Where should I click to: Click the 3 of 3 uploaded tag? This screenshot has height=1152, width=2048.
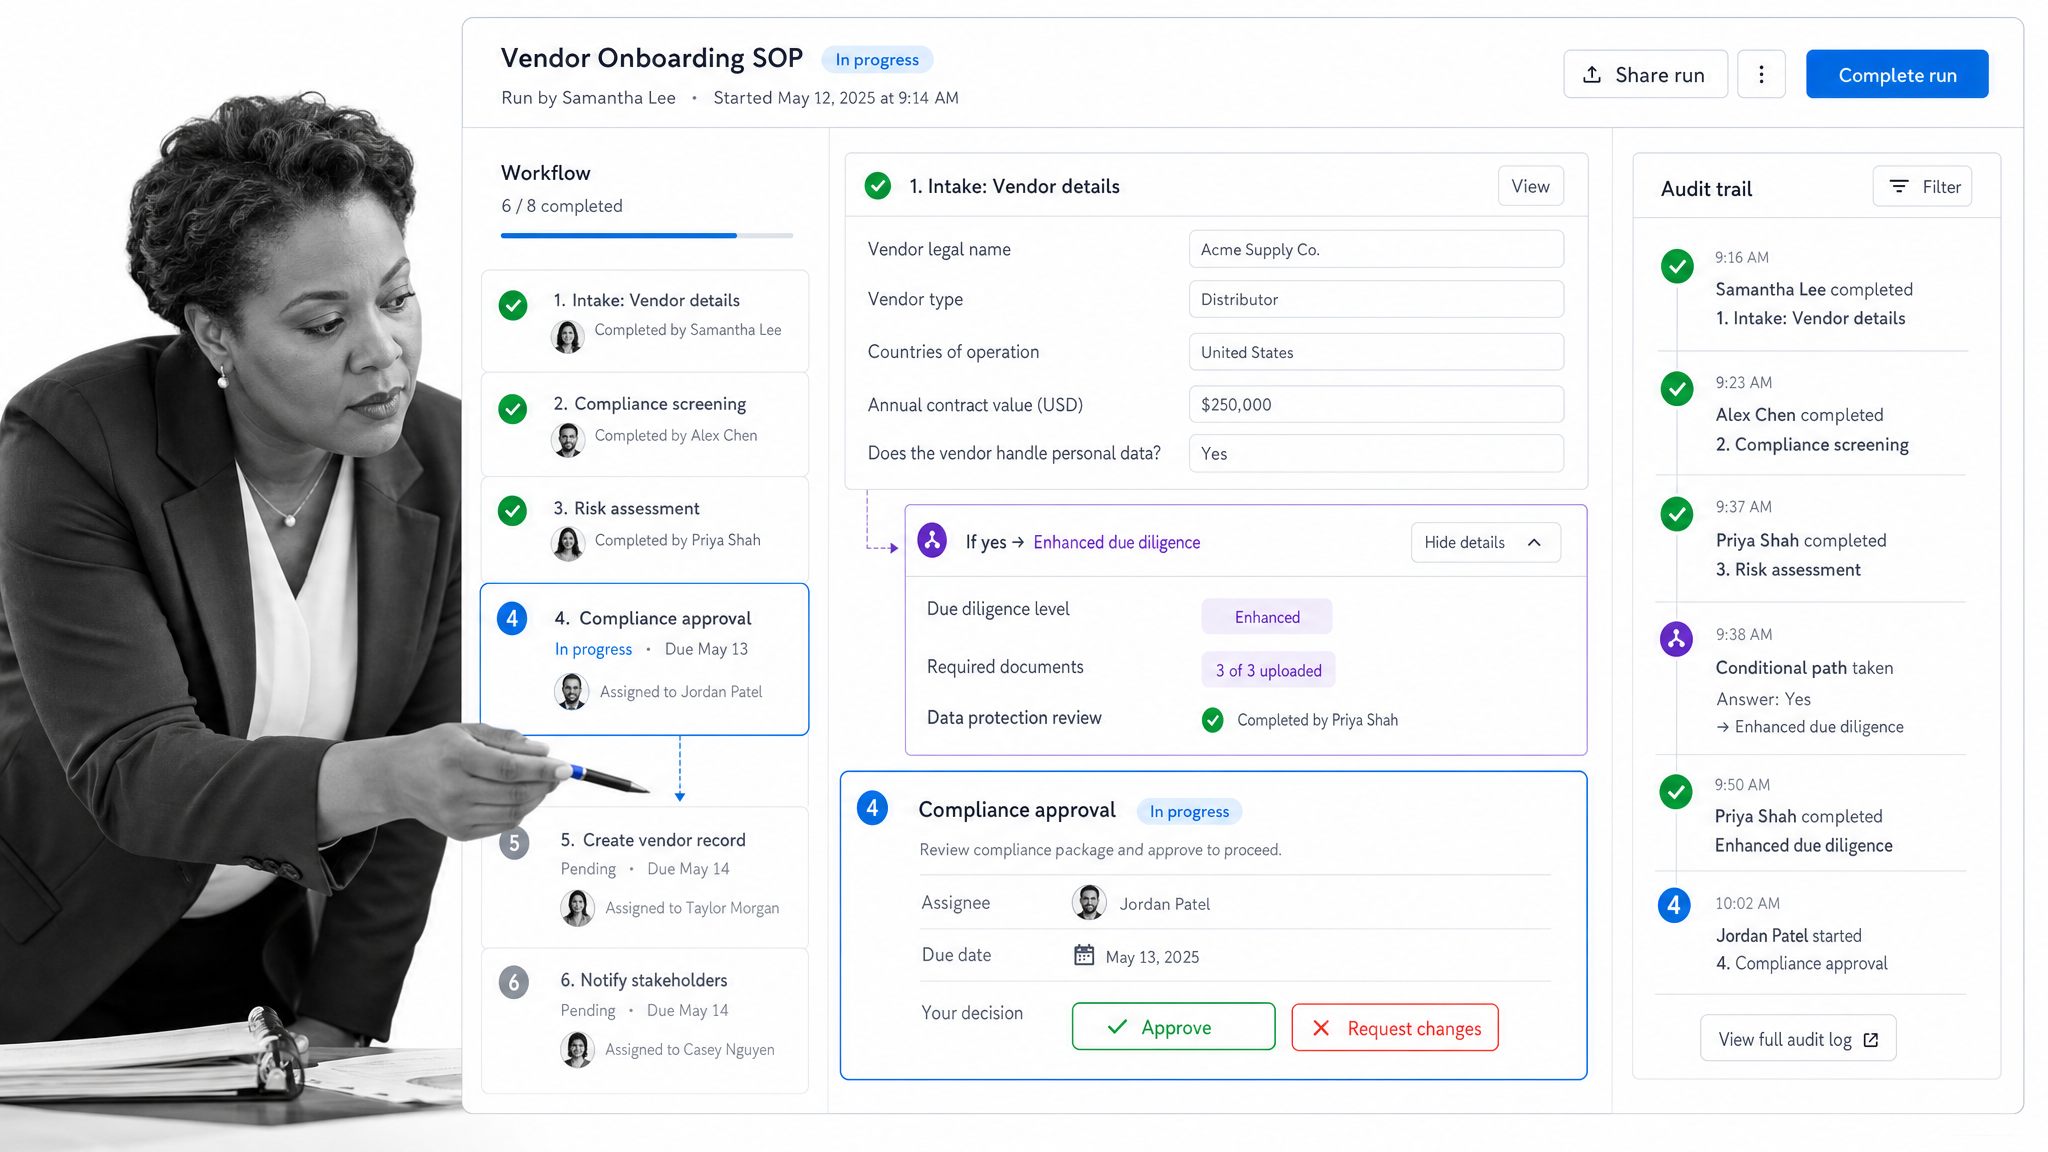pos(1268,670)
